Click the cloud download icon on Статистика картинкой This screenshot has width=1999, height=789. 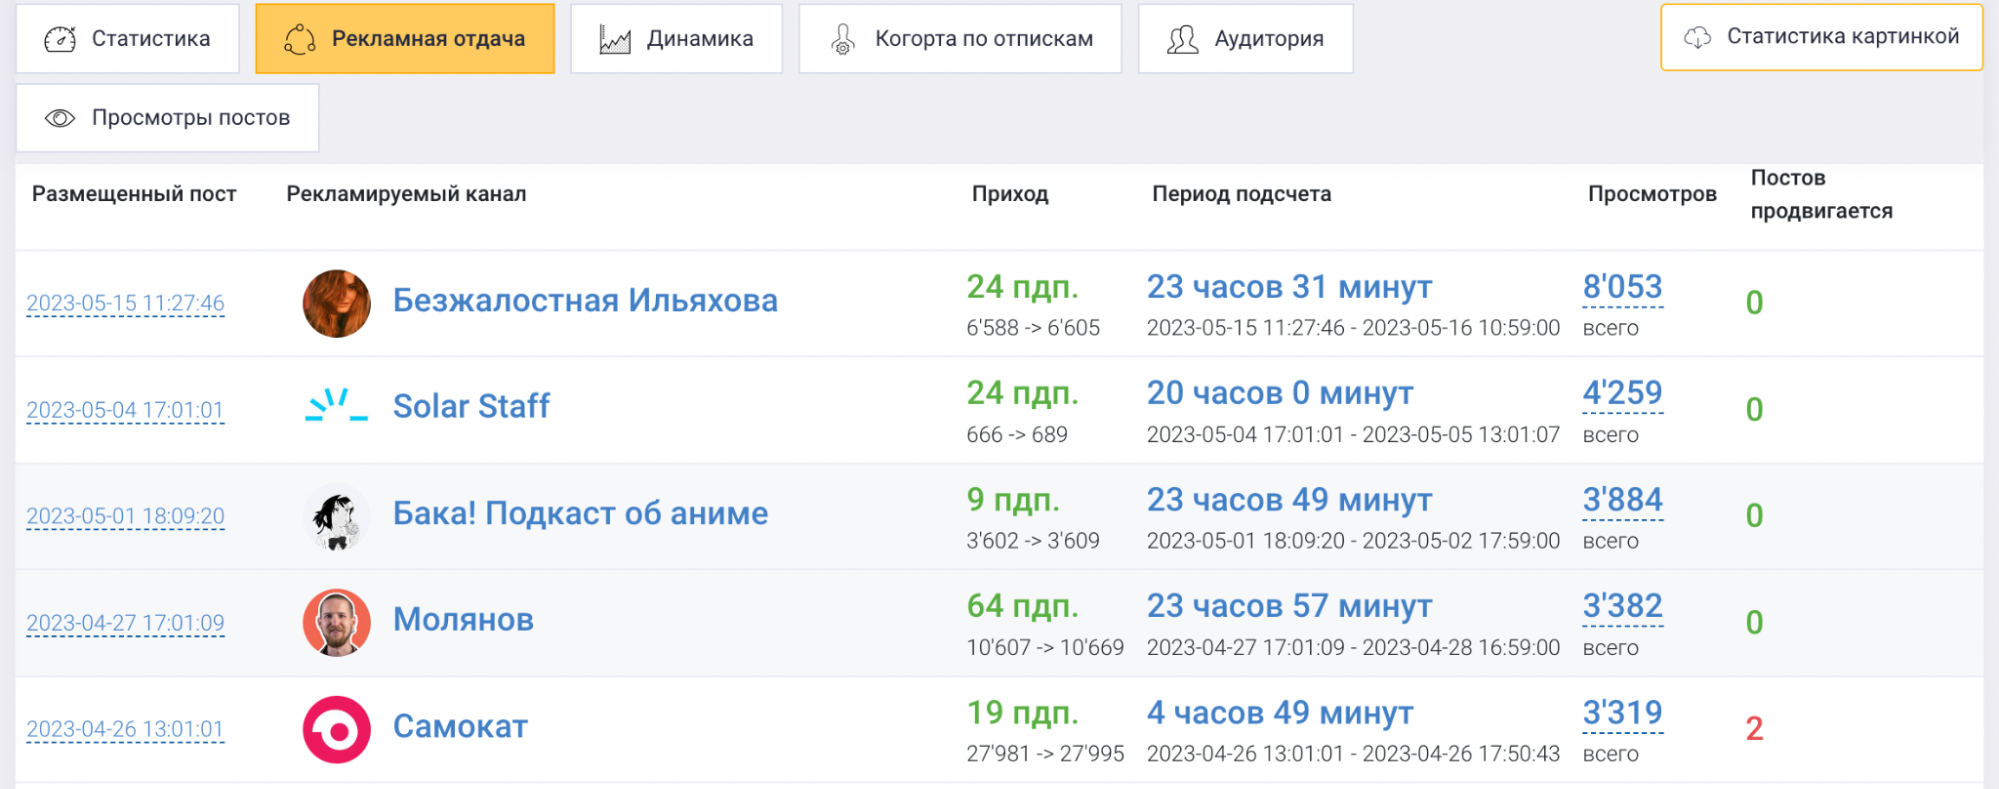point(1698,37)
